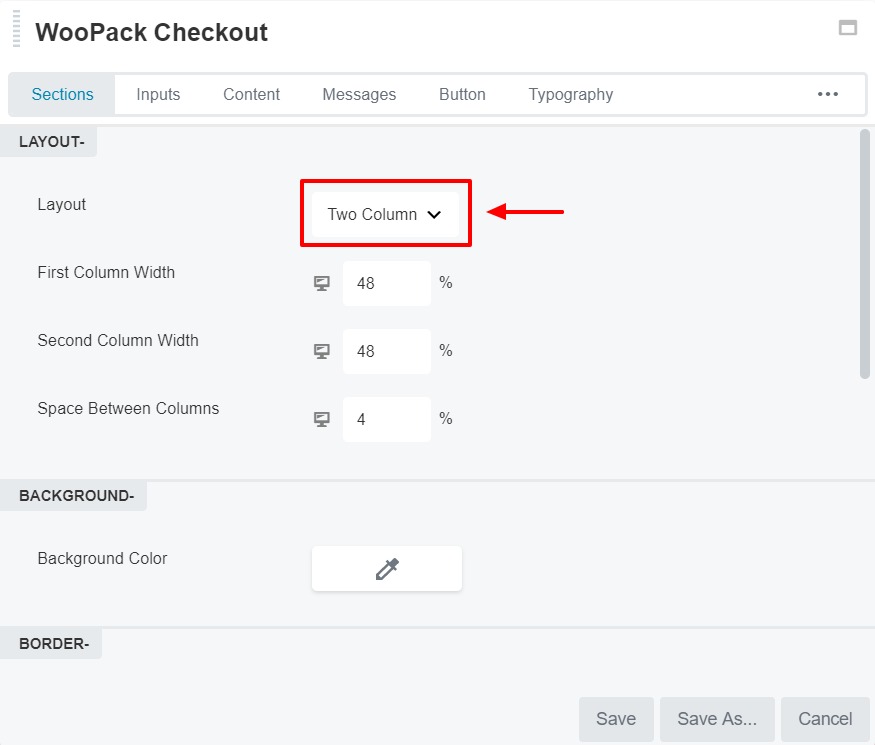This screenshot has height=745, width=875.
Task: Select the Button tab
Action: coord(462,94)
